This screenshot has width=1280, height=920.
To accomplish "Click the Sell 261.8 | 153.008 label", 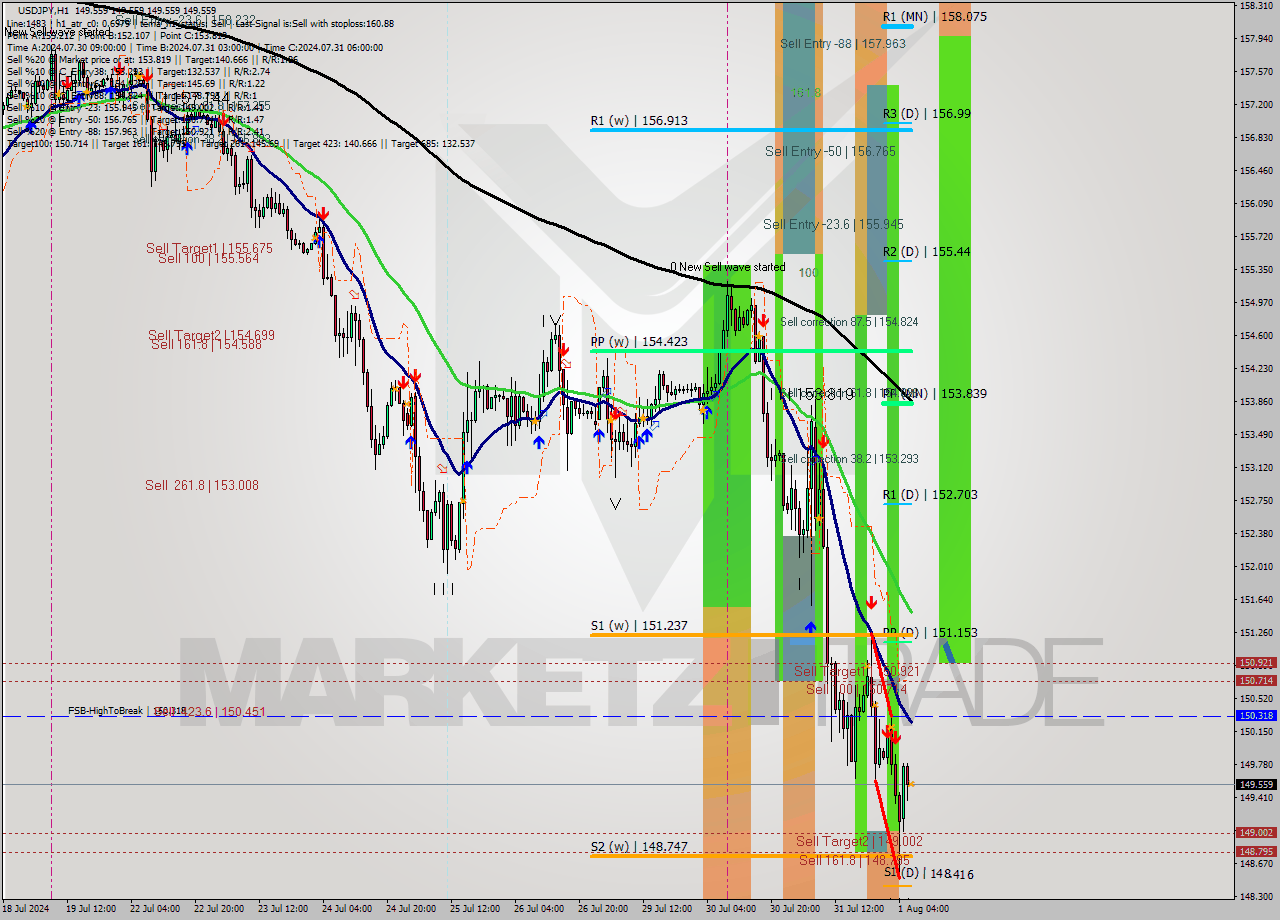I will (202, 485).
